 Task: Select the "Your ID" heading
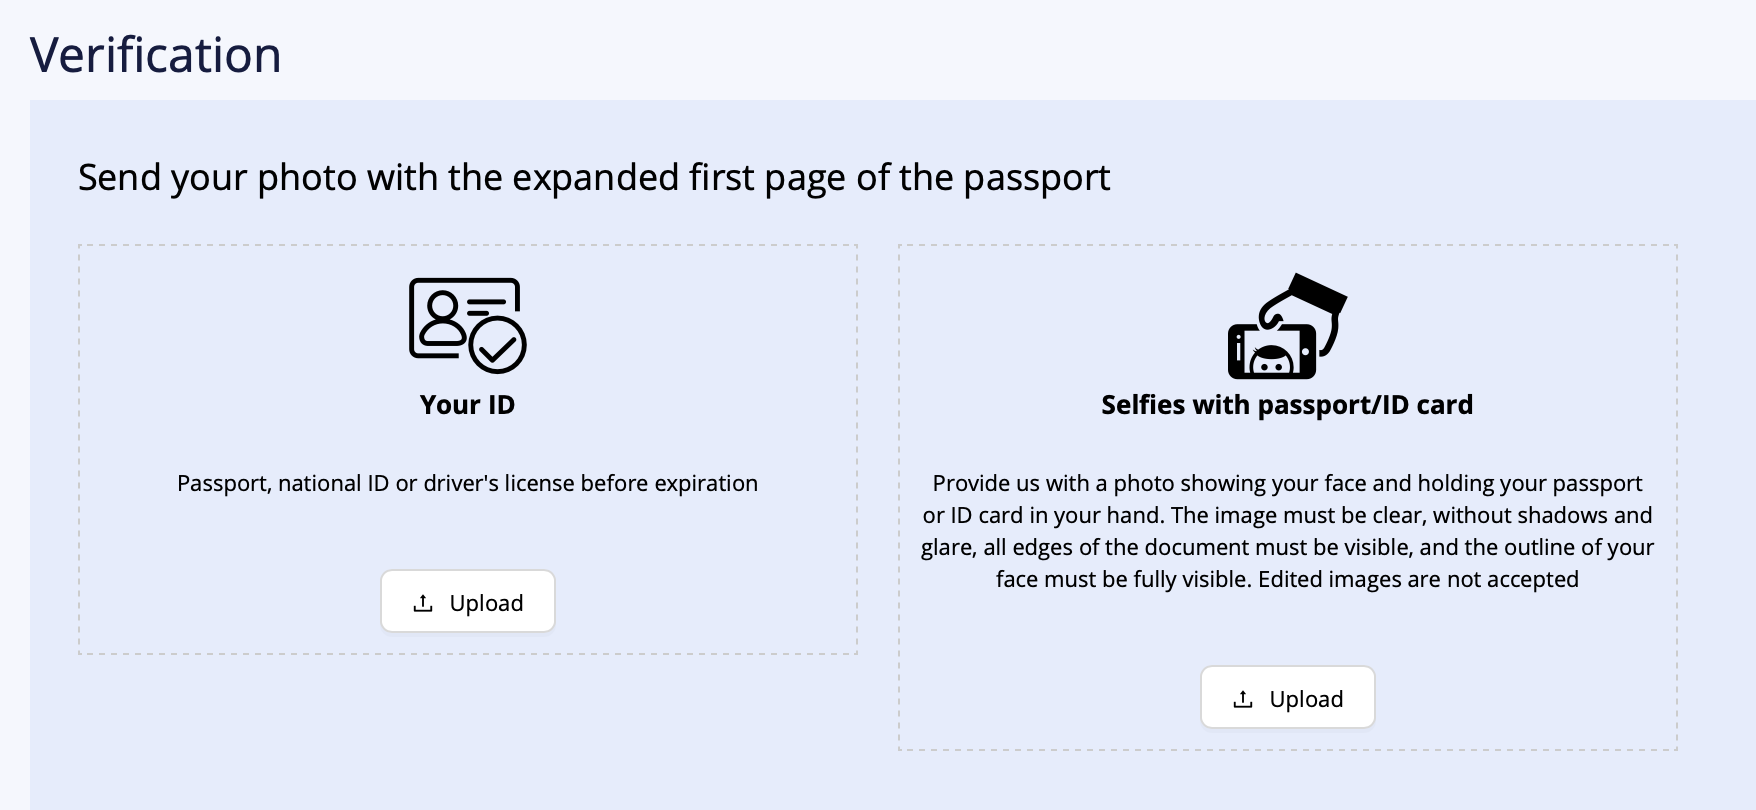[467, 405]
